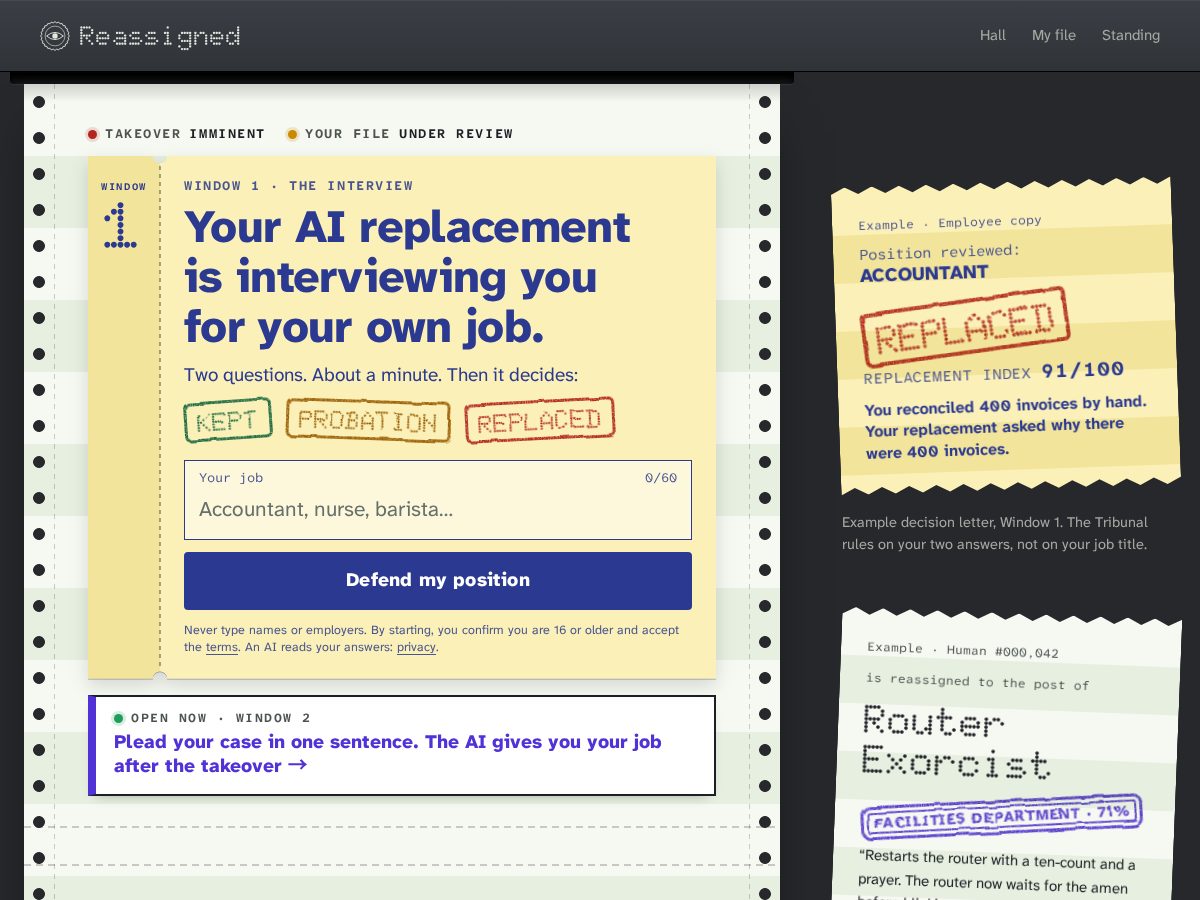Image resolution: width=1200 pixels, height=900 pixels.
Task: Click the 0/60 character counter
Action: click(661, 478)
